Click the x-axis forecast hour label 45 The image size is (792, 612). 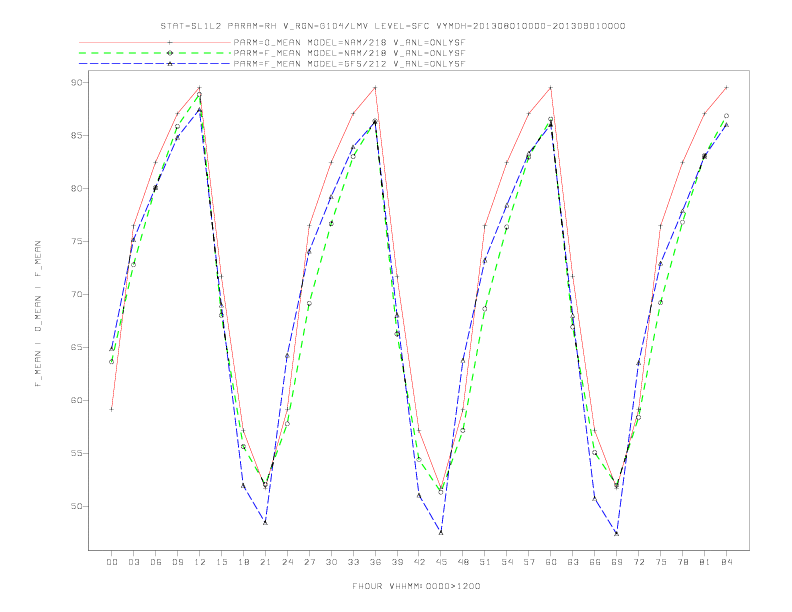441,562
